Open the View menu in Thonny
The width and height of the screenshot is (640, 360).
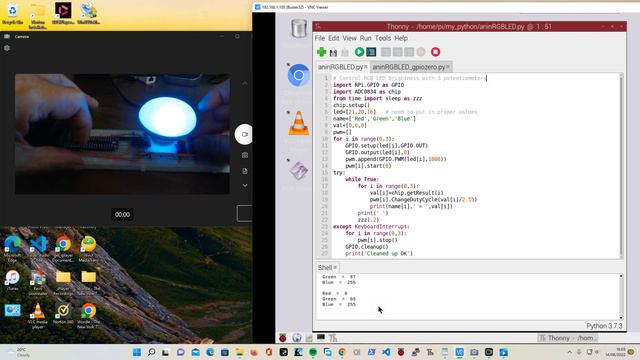(349, 38)
